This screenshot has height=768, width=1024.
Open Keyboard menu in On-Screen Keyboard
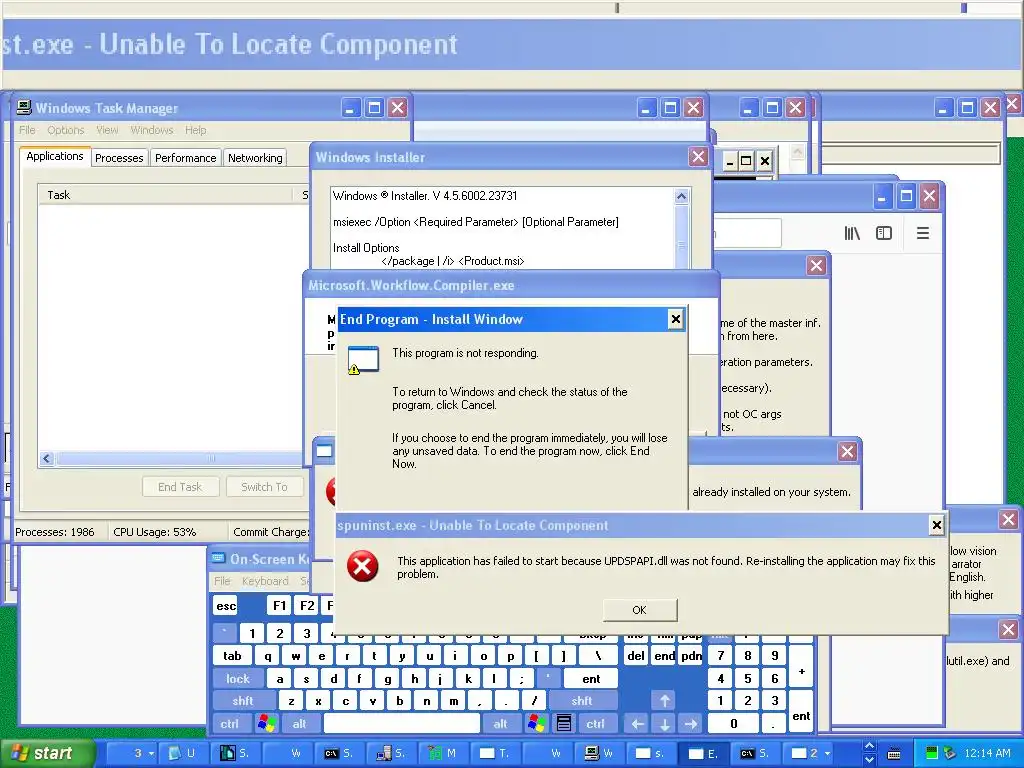click(265, 581)
